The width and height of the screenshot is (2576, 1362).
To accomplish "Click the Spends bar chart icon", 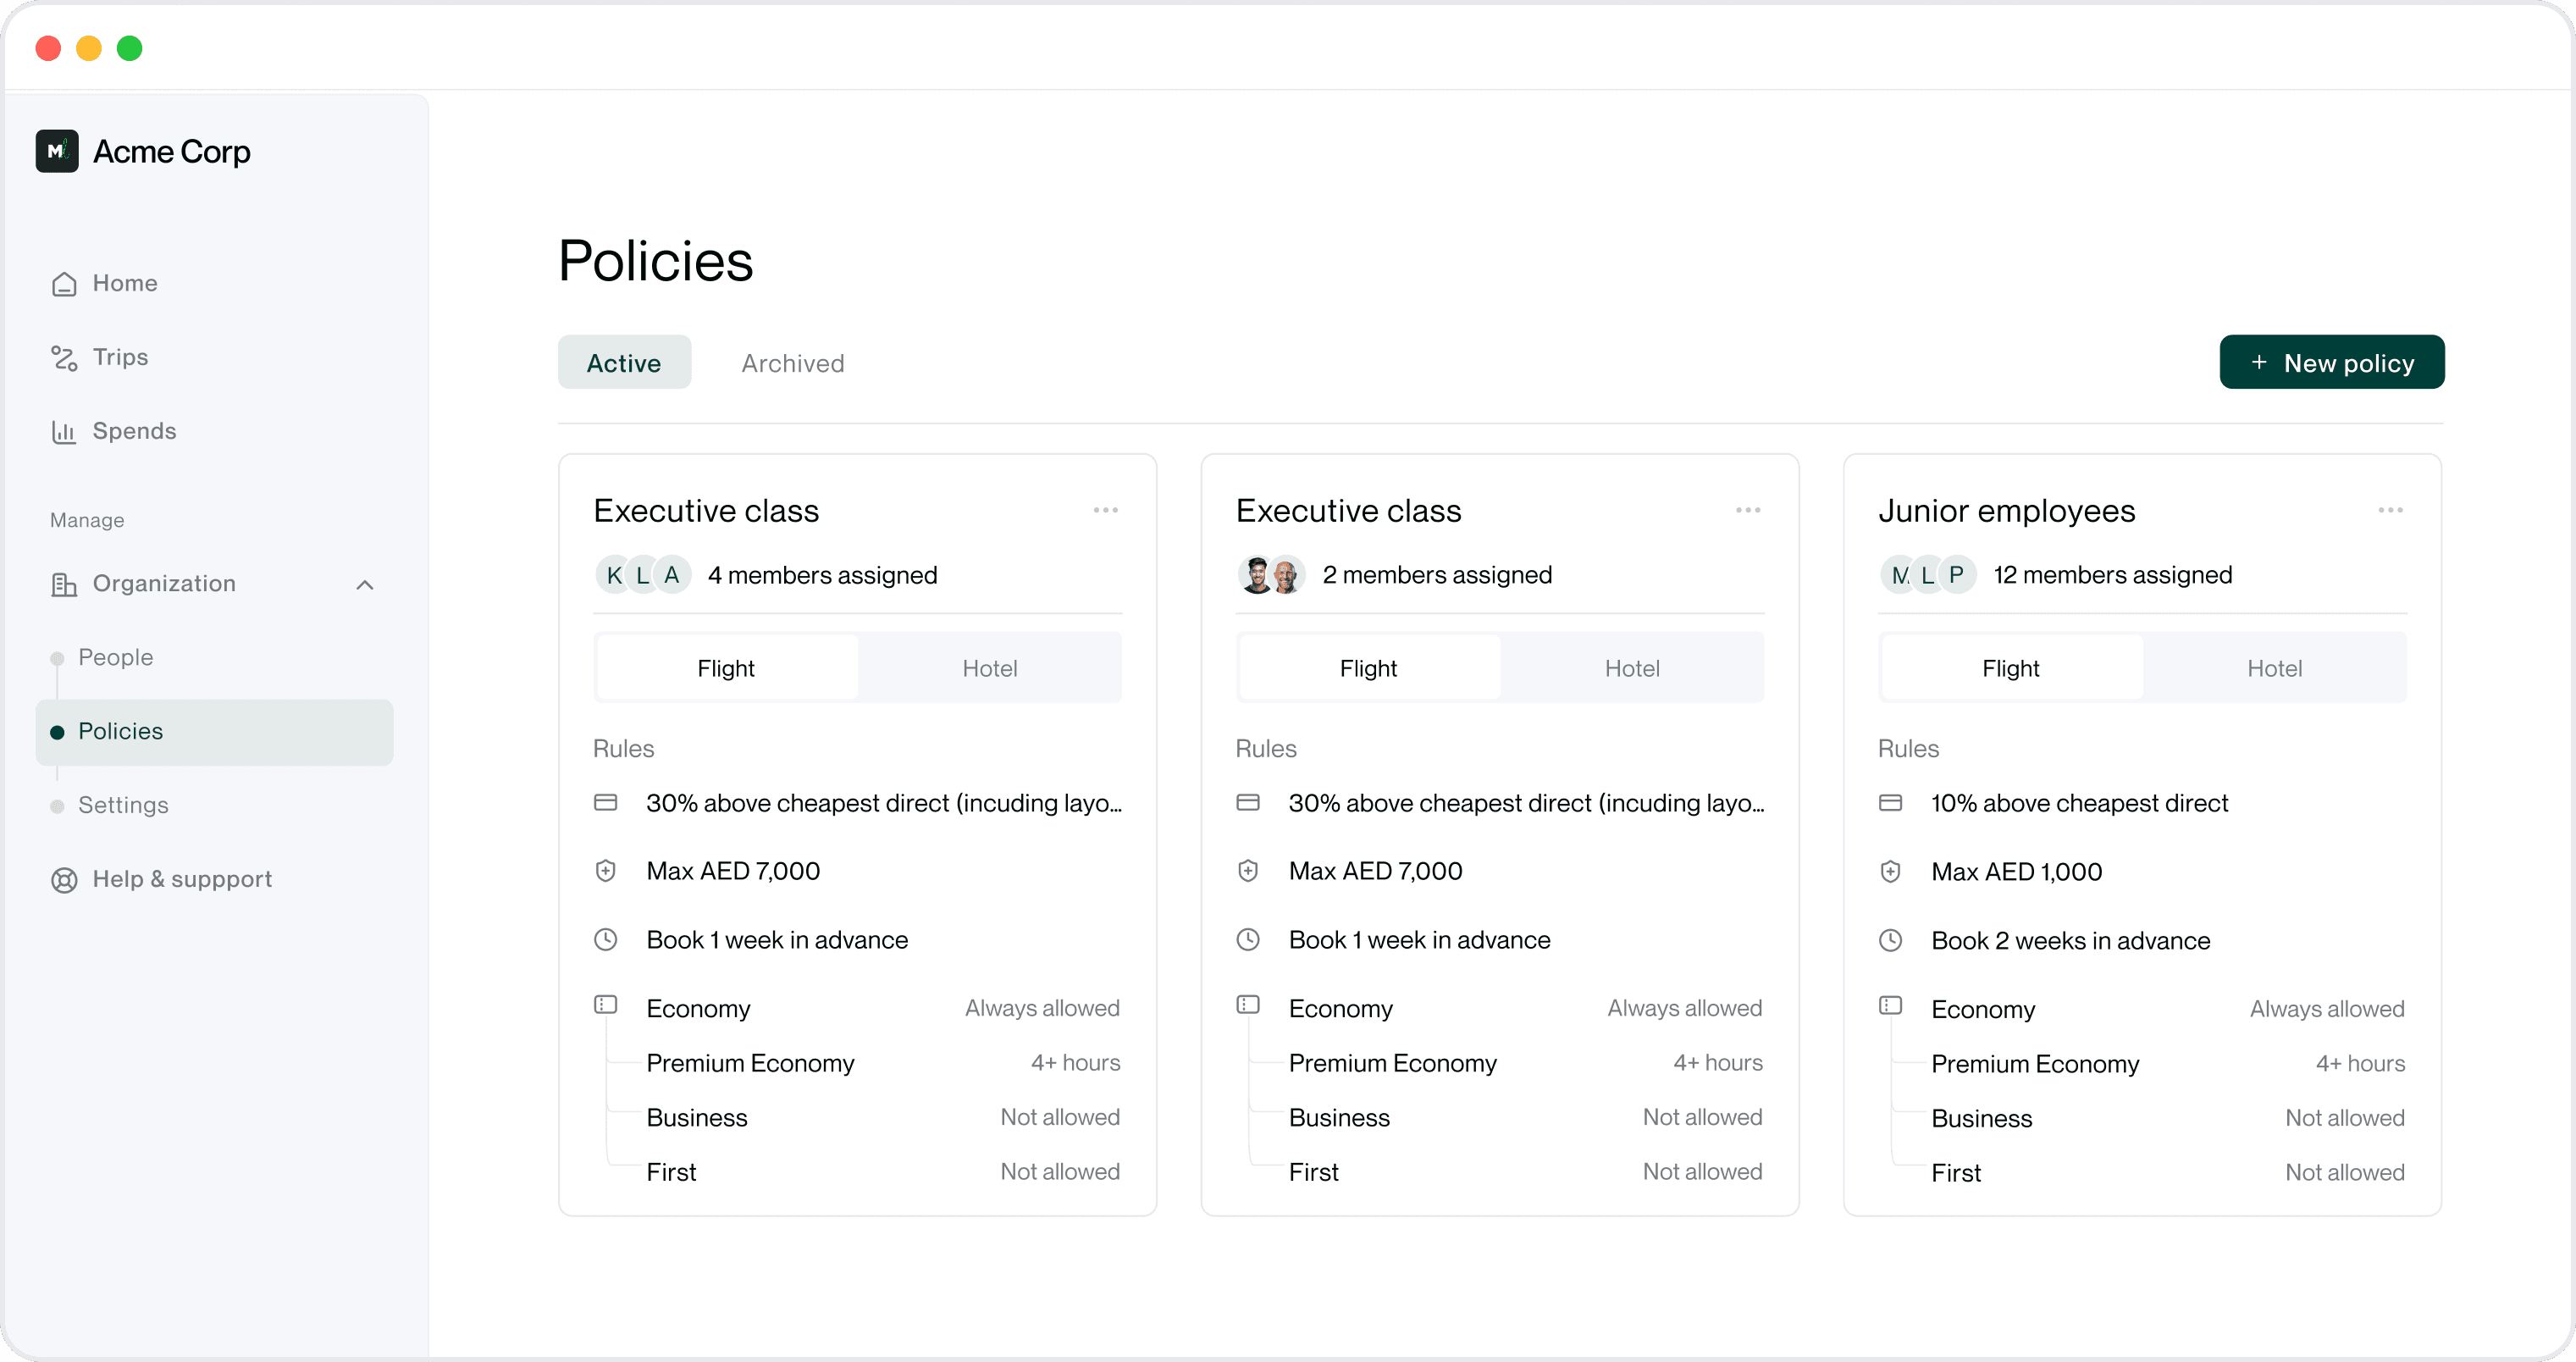I will 64,432.
